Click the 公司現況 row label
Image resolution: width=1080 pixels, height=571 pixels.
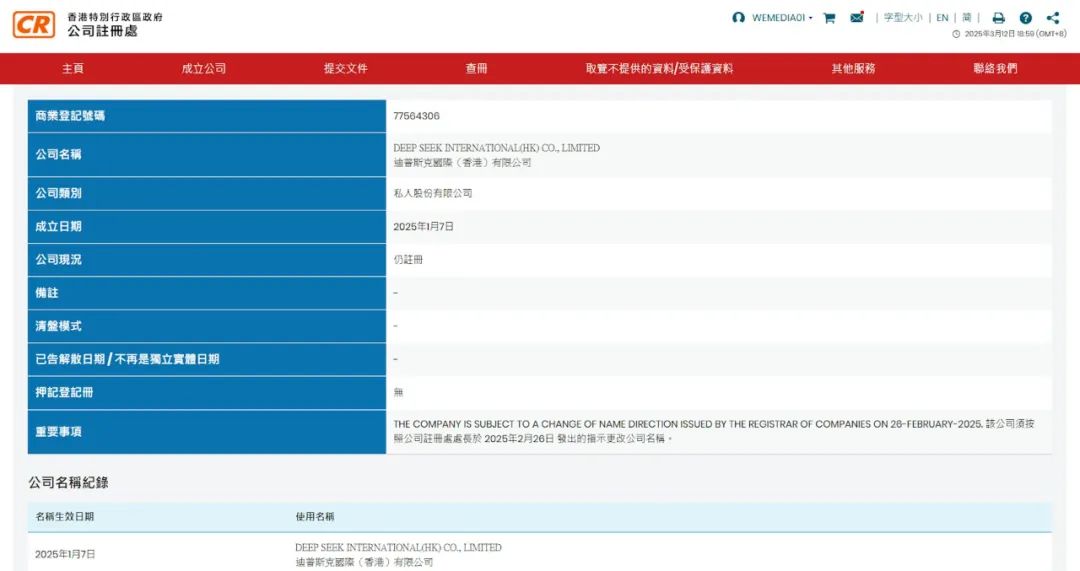(59, 259)
